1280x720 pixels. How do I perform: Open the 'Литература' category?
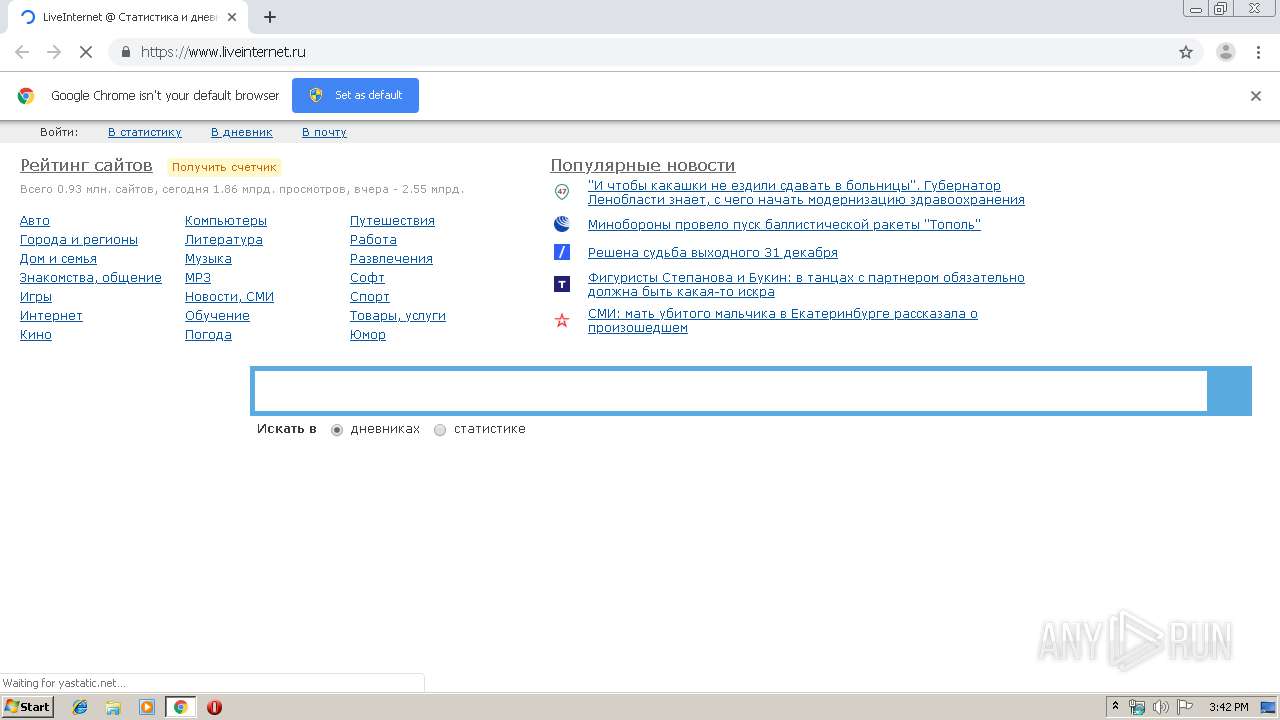224,240
